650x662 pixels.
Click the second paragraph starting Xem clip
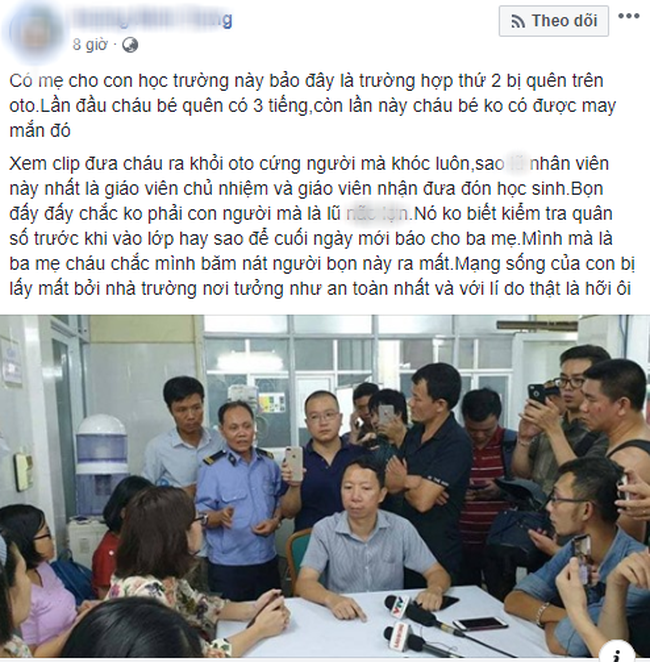pyautogui.click(x=322, y=226)
